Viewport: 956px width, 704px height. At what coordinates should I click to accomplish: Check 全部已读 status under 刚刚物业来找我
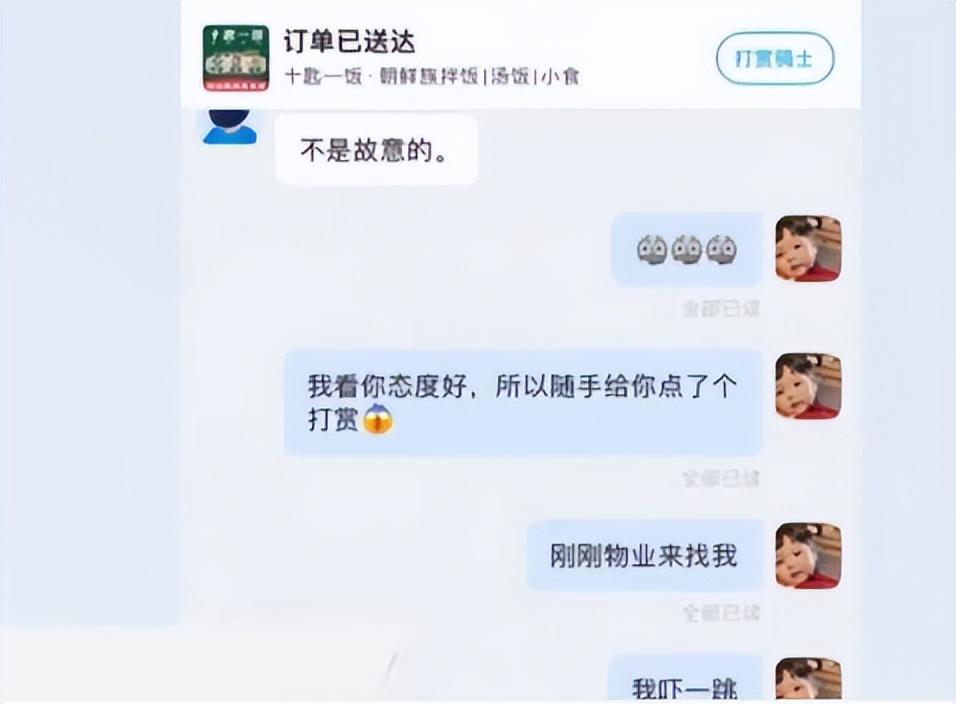tap(721, 613)
